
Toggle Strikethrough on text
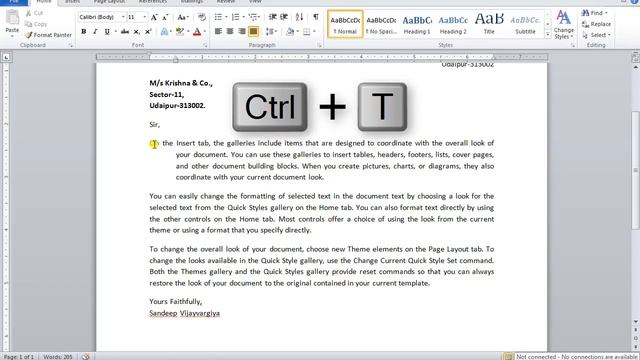(x=125, y=31)
